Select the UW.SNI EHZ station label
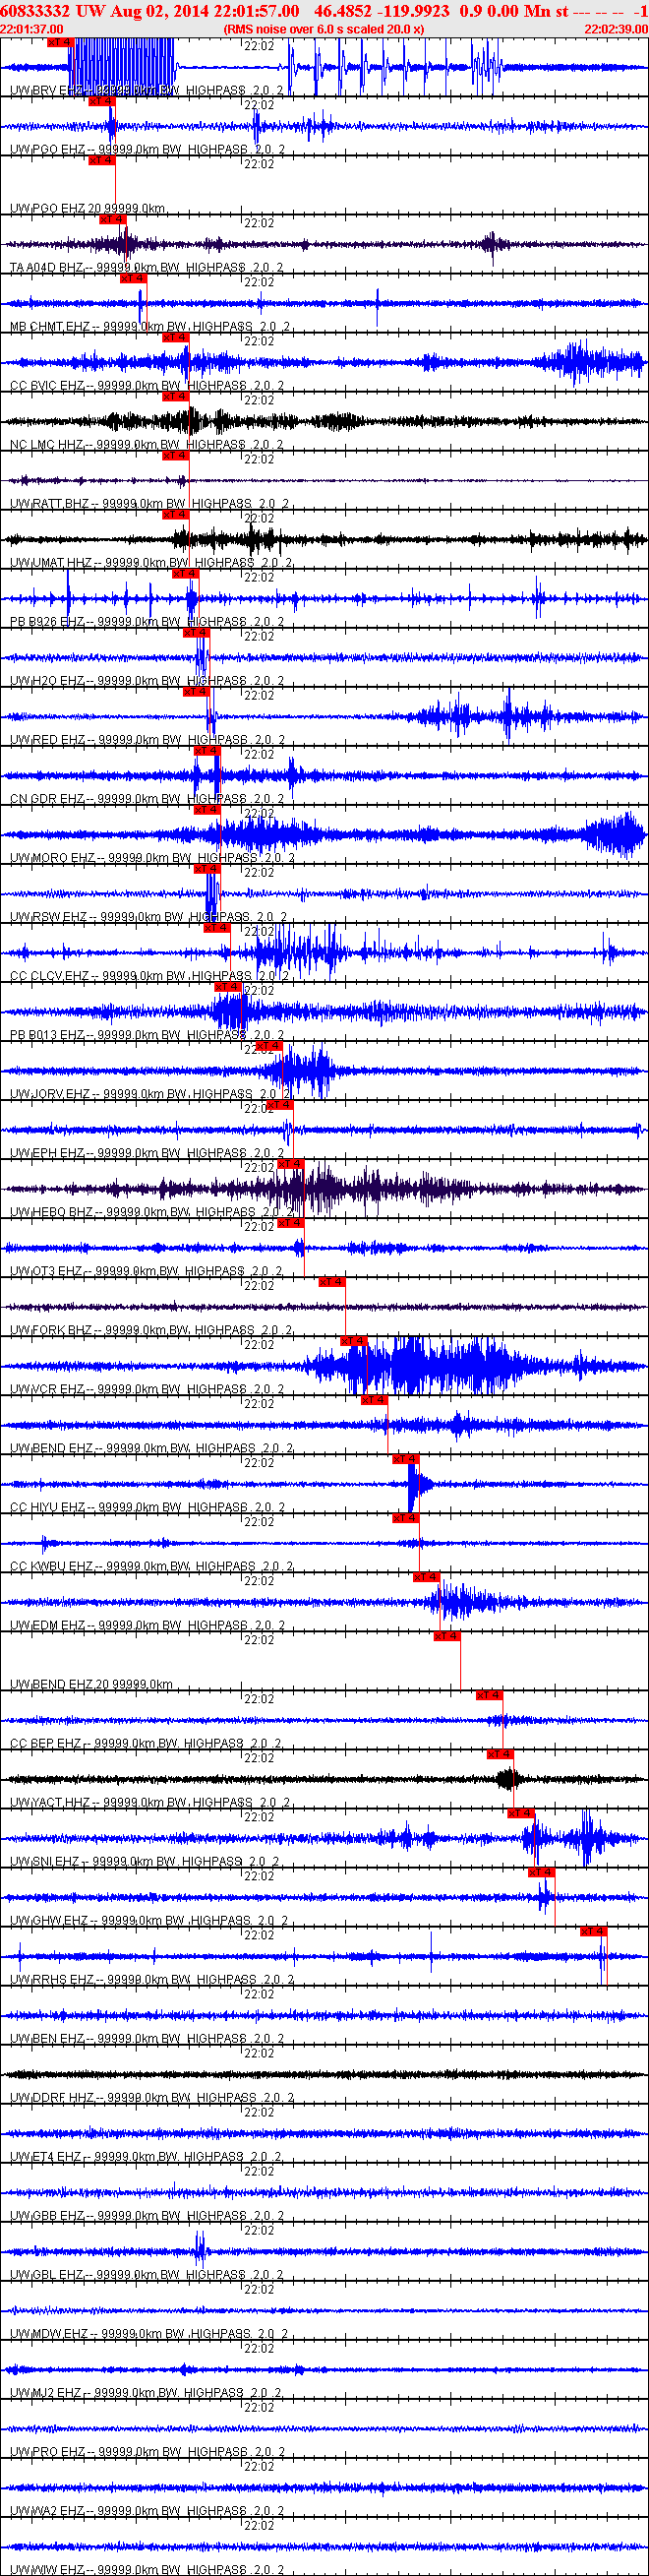This screenshot has width=649, height=2576. pyautogui.click(x=146, y=1860)
